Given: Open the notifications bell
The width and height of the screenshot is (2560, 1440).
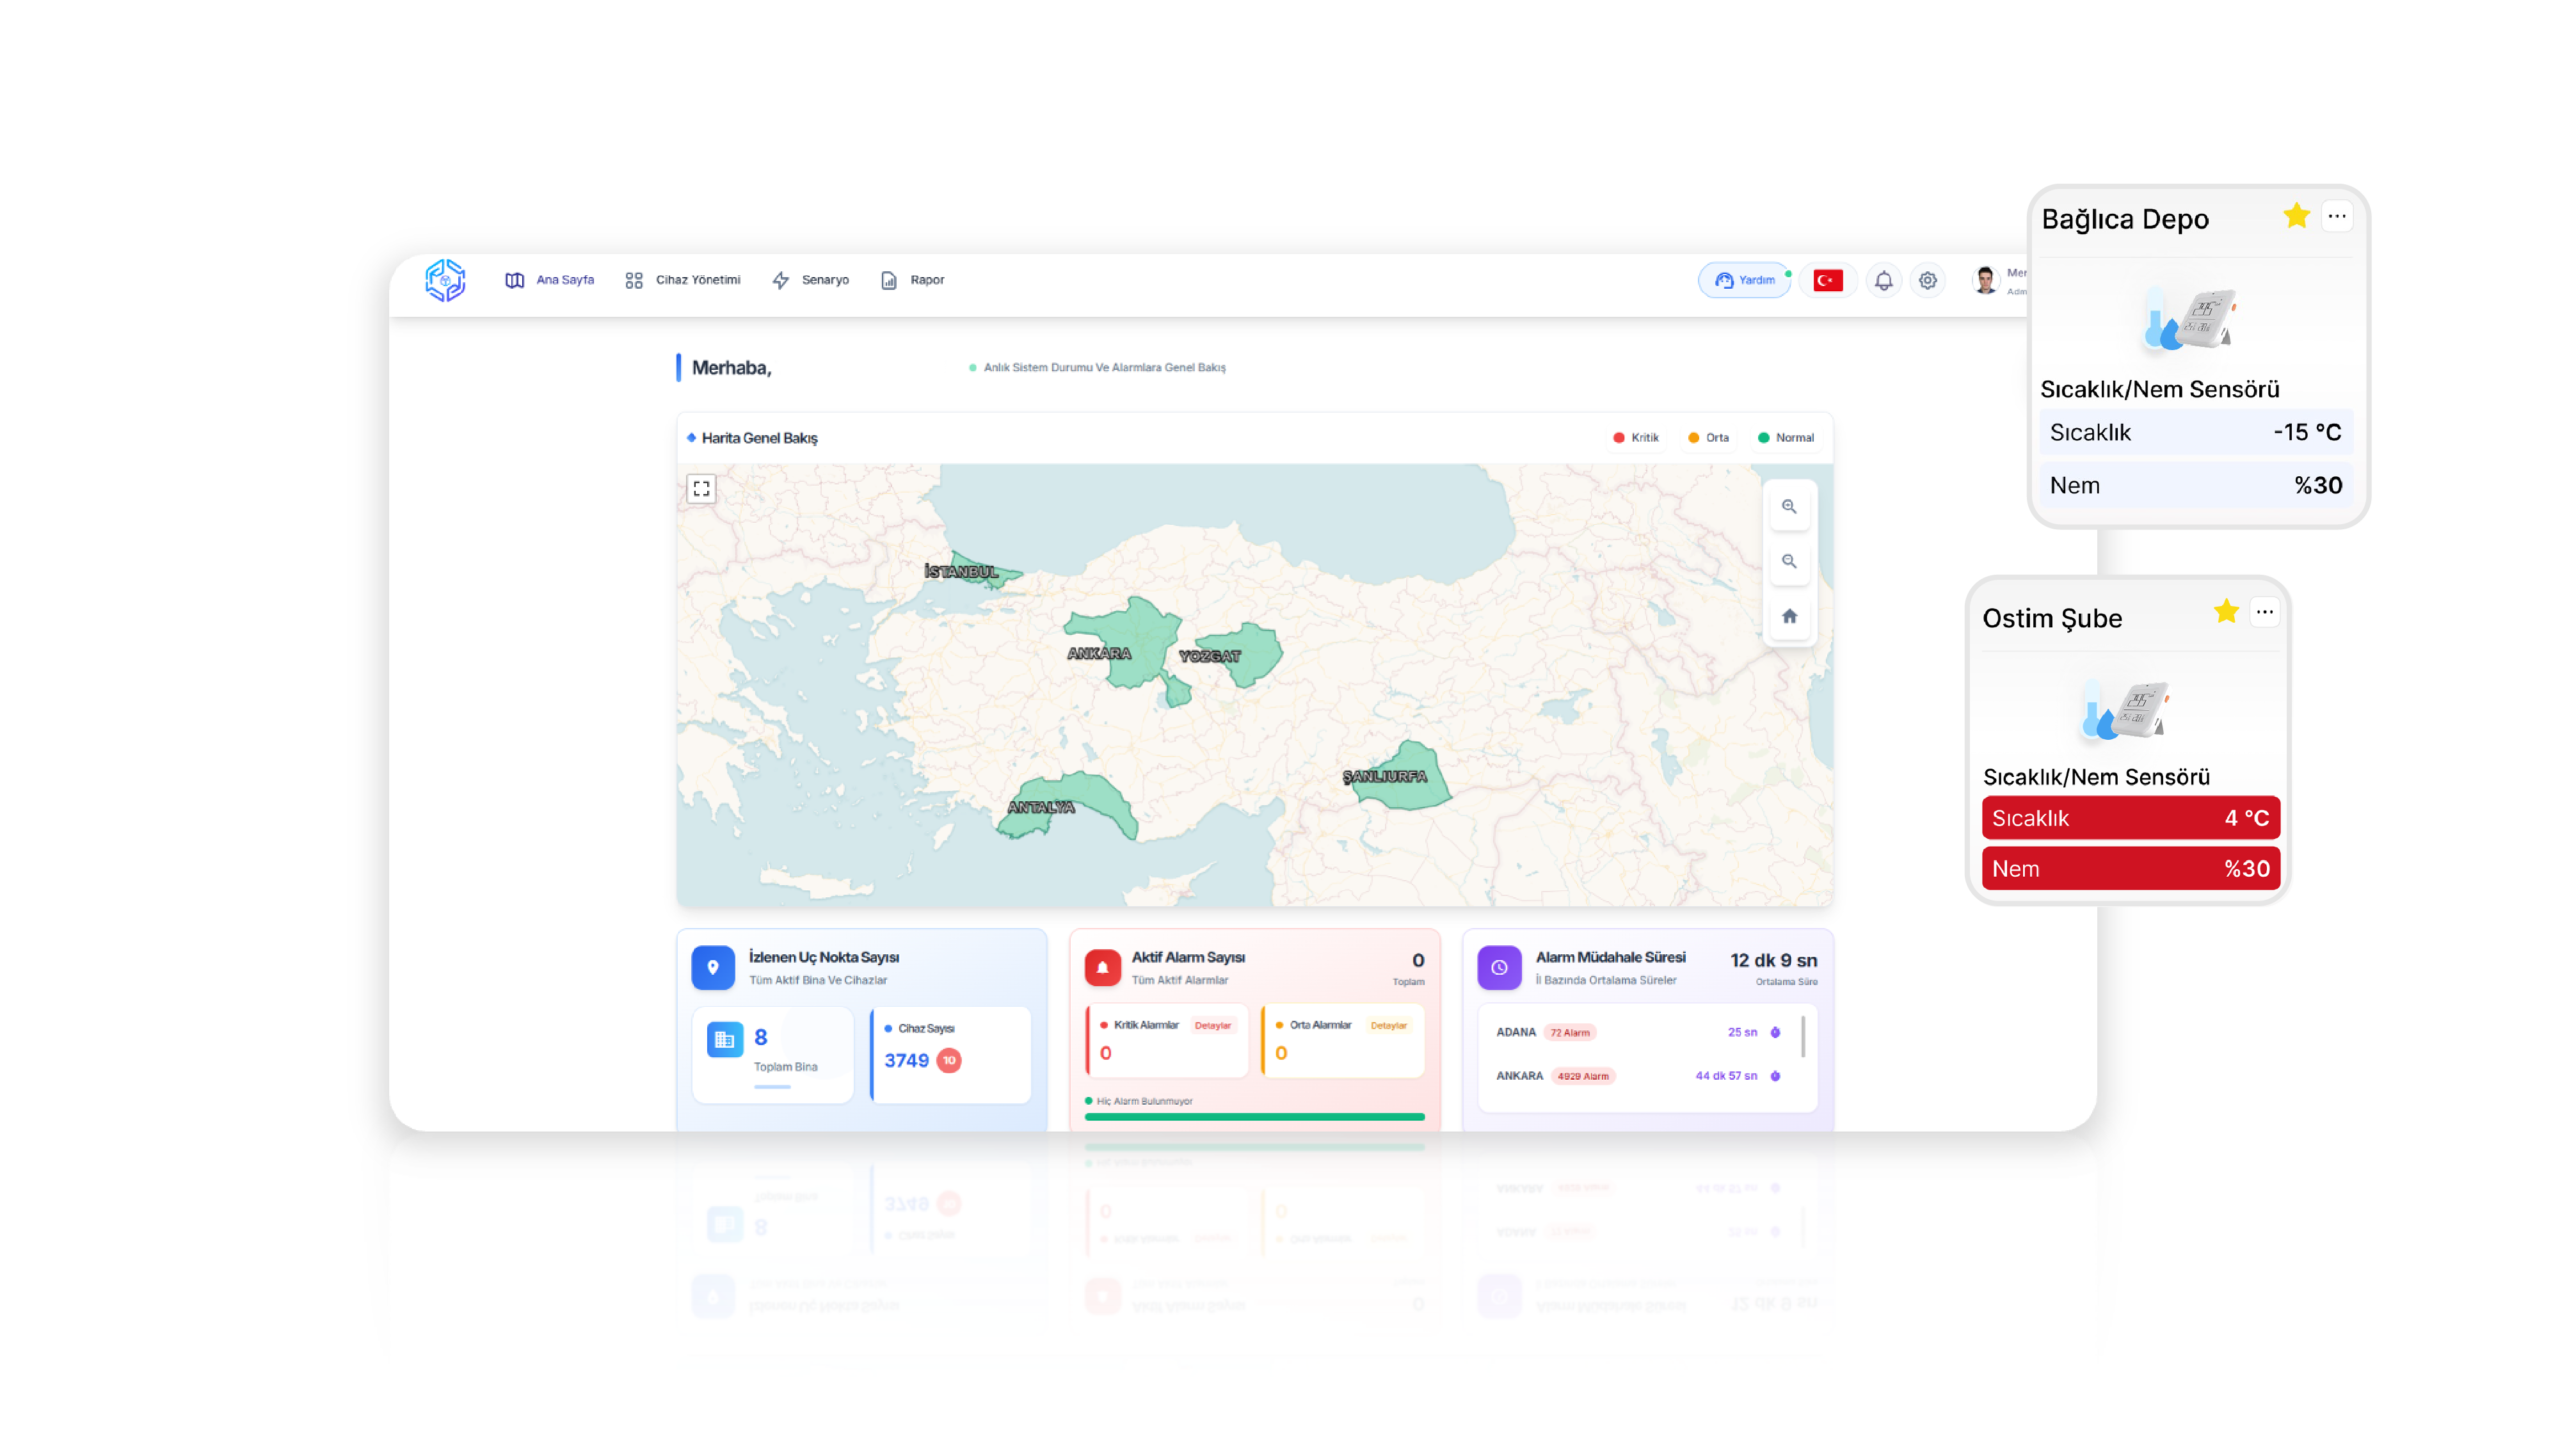Looking at the screenshot, I should click(x=1883, y=281).
